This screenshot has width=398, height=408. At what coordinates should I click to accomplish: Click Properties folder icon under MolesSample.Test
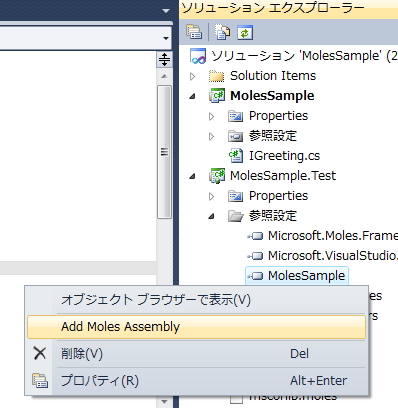pyautogui.click(x=236, y=196)
